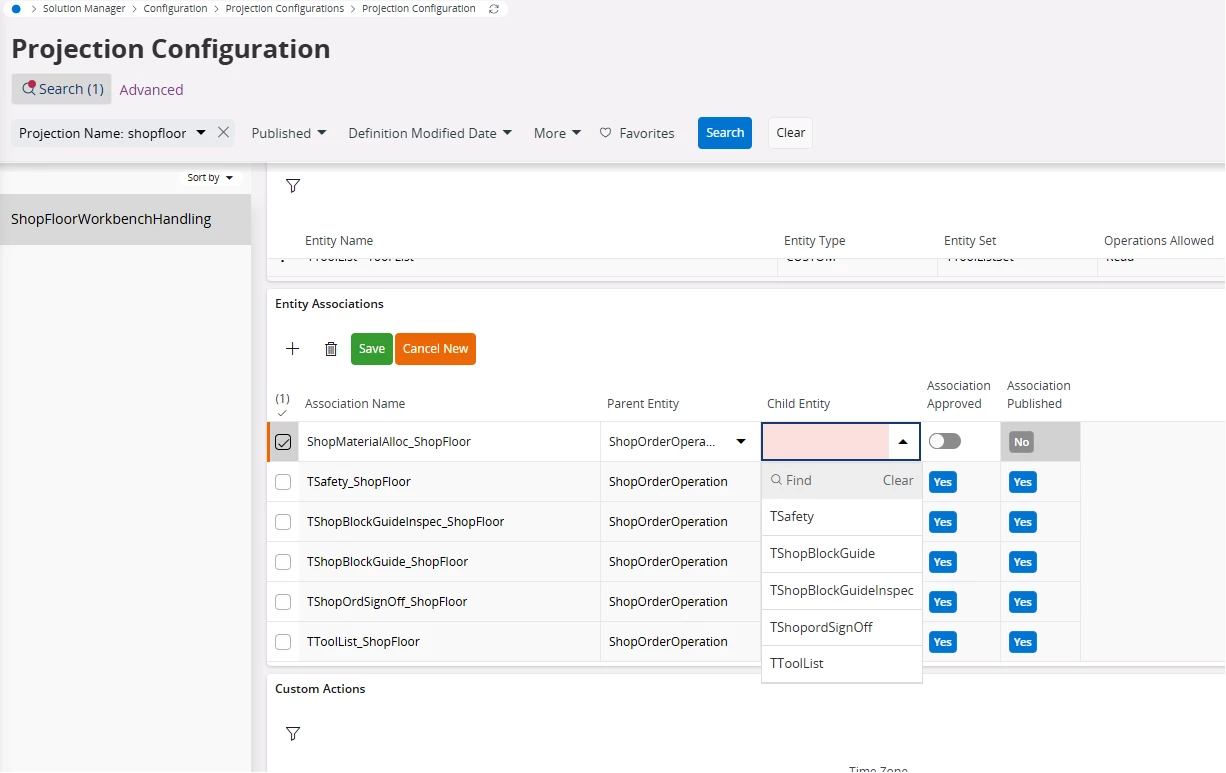Viewport: 1226px width, 773px height.
Task: Click TSafety_ShopFloor association name cell
Action: (x=449, y=481)
